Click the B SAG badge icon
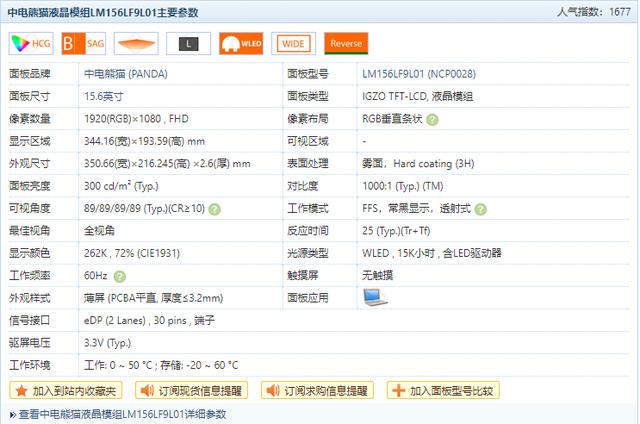The width and height of the screenshot is (640, 424). [x=84, y=43]
